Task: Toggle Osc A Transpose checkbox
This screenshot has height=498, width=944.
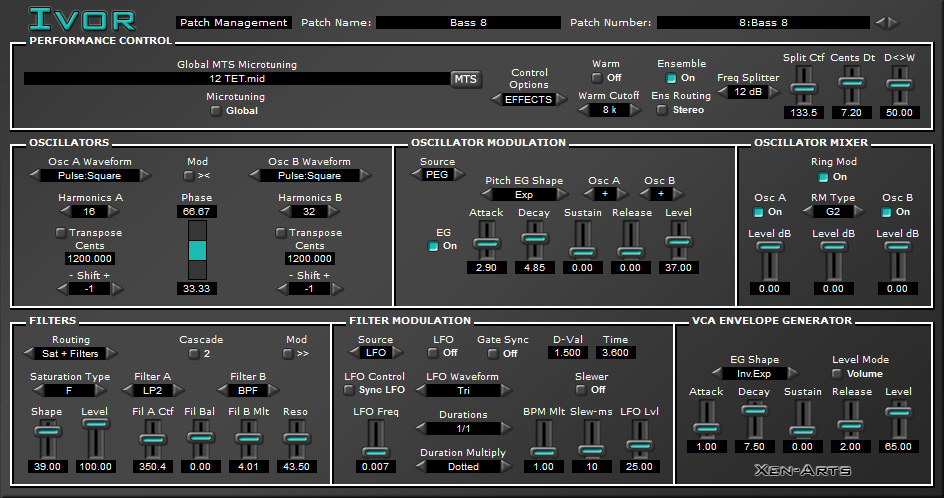Action: (60, 232)
